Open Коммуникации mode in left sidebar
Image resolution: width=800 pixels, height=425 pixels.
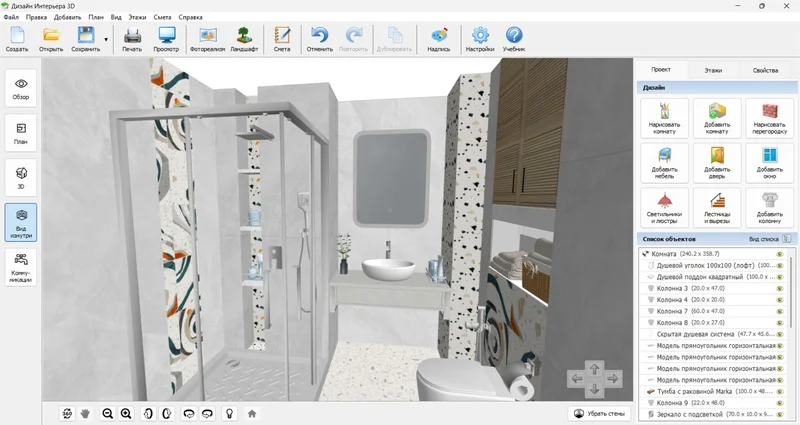click(x=21, y=267)
